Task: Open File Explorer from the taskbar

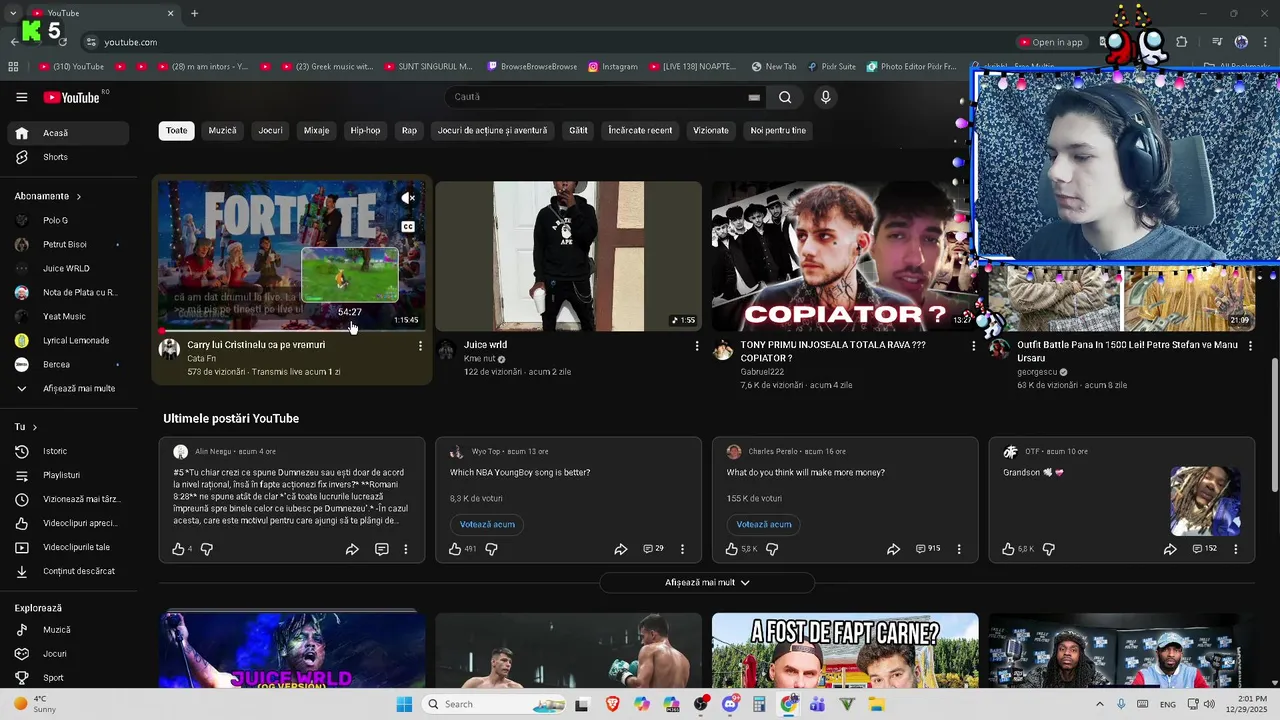Action: [x=877, y=704]
